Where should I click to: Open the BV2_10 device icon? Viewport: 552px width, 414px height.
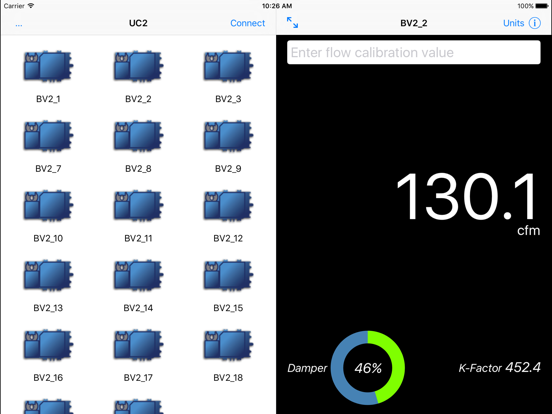click(48, 206)
